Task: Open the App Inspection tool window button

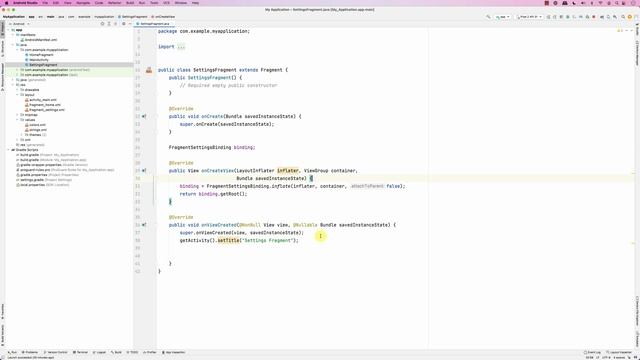Action: (174, 352)
